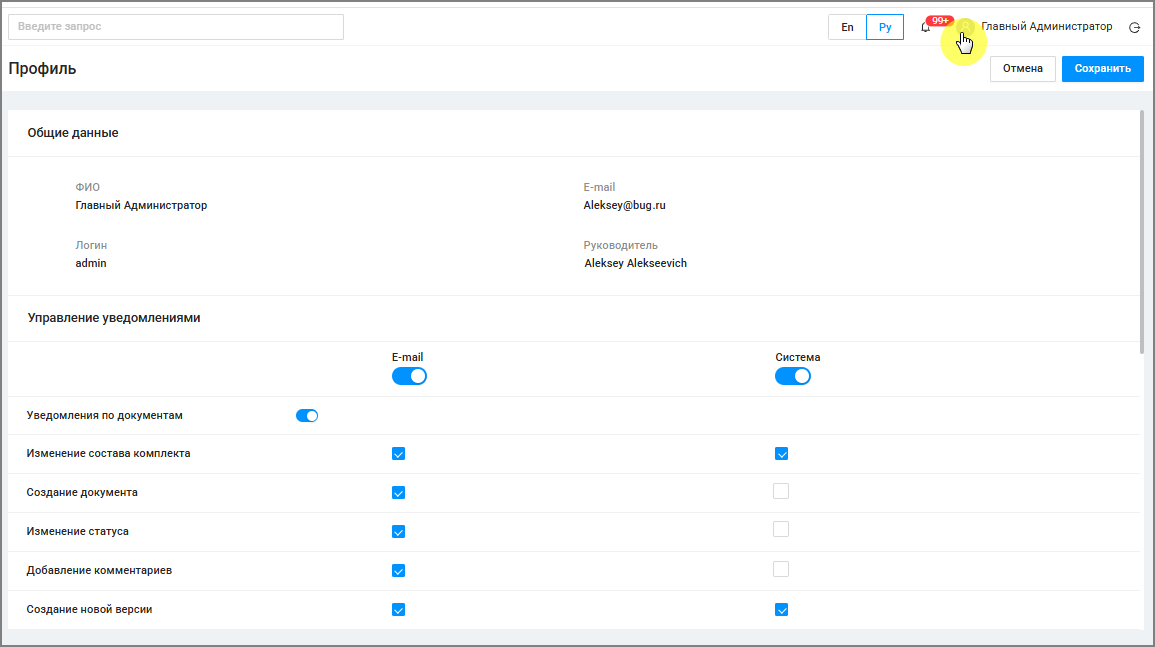
Task: Click the Сохранить button
Action: [1102, 69]
